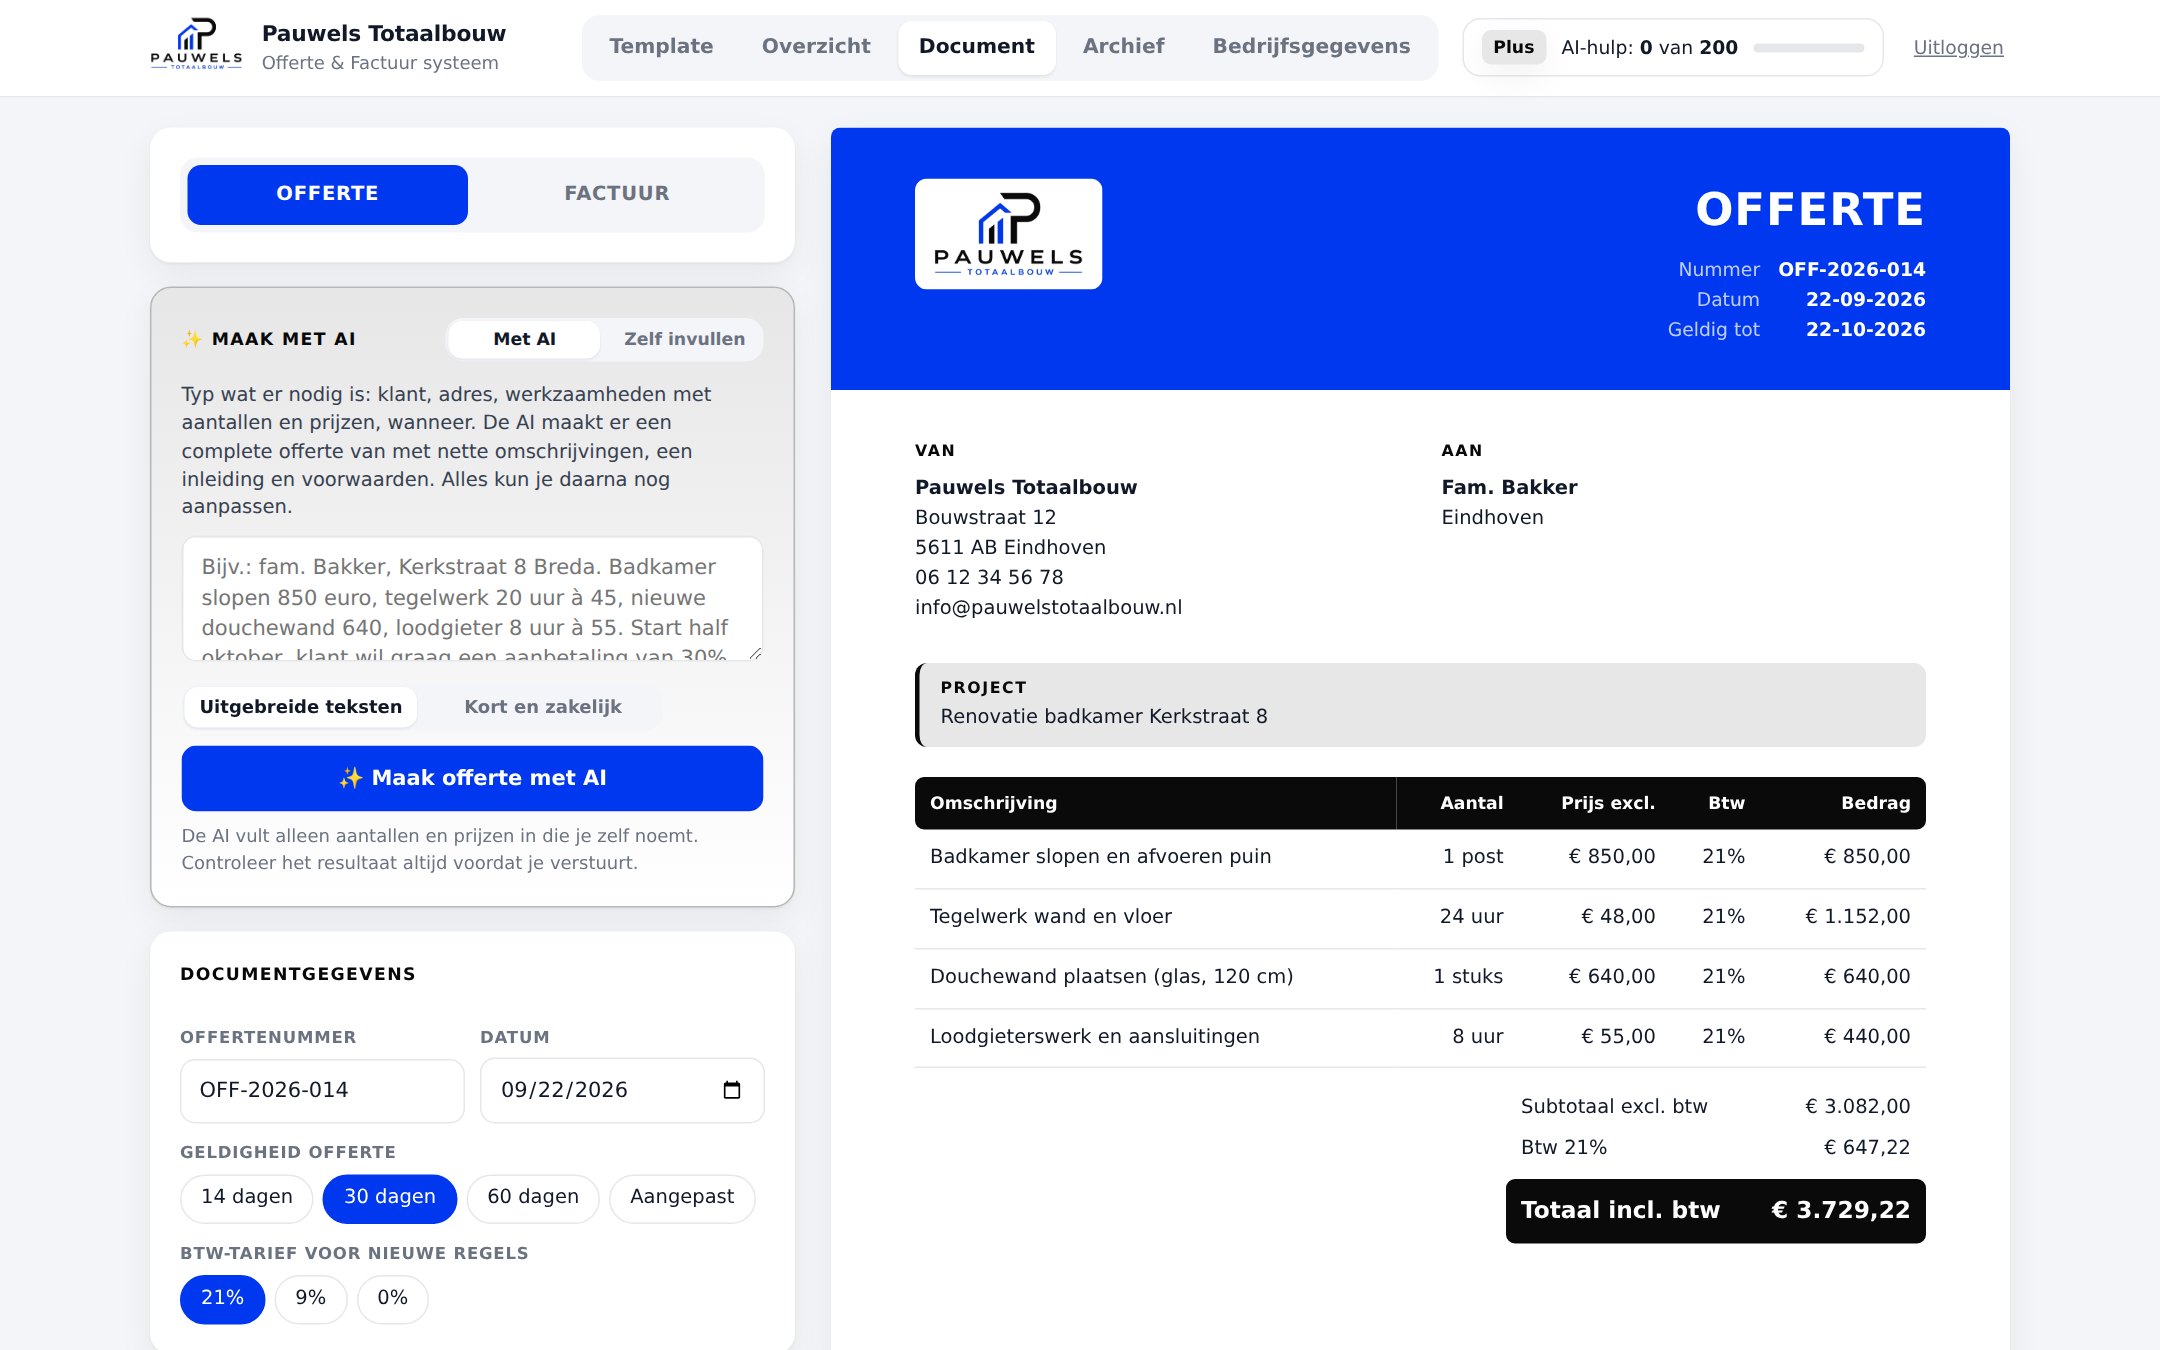
Task: Select the Zelf invullen mode
Action: tap(684, 339)
